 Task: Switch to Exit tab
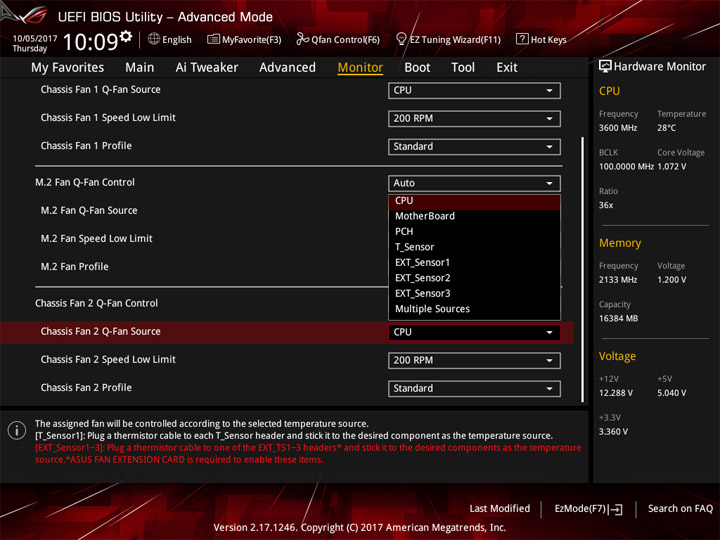(x=507, y=68)
